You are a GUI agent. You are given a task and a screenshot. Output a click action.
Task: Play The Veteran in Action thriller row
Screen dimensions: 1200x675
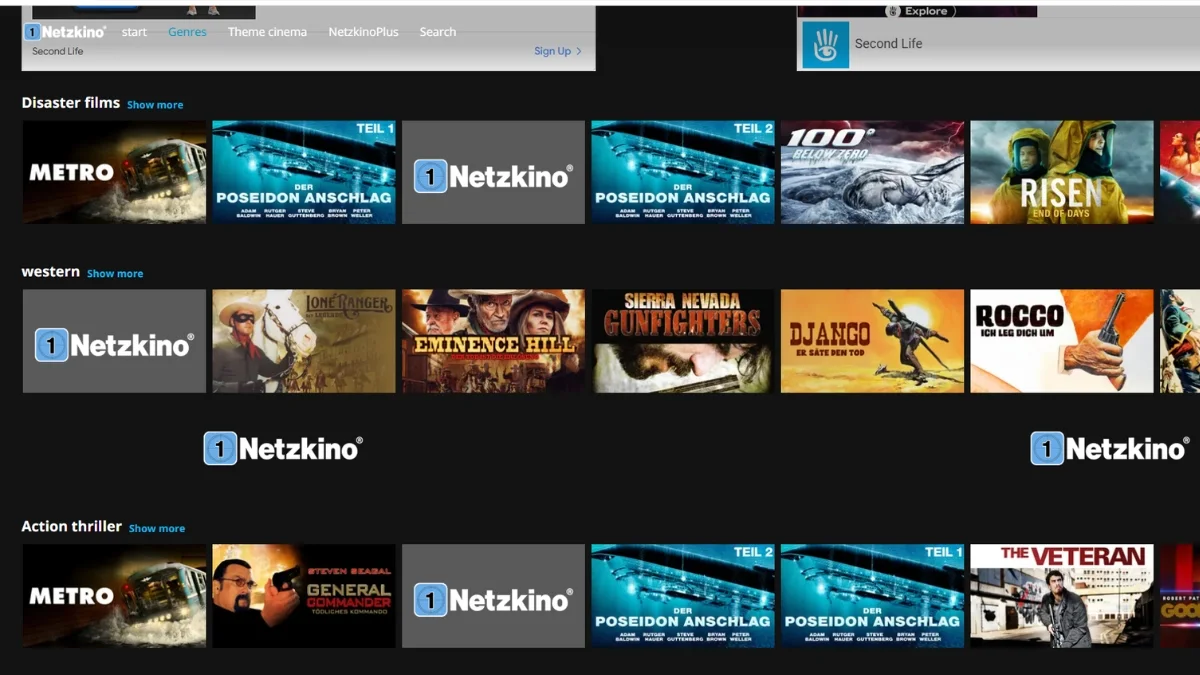point(1061,596)
